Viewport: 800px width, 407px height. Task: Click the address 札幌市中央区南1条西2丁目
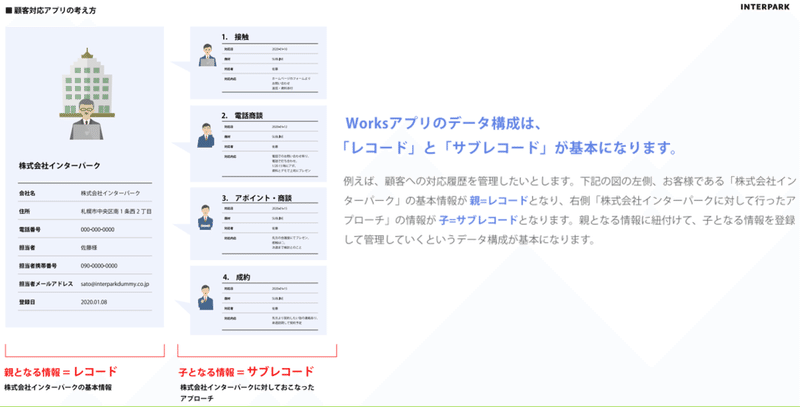point(116,211)
